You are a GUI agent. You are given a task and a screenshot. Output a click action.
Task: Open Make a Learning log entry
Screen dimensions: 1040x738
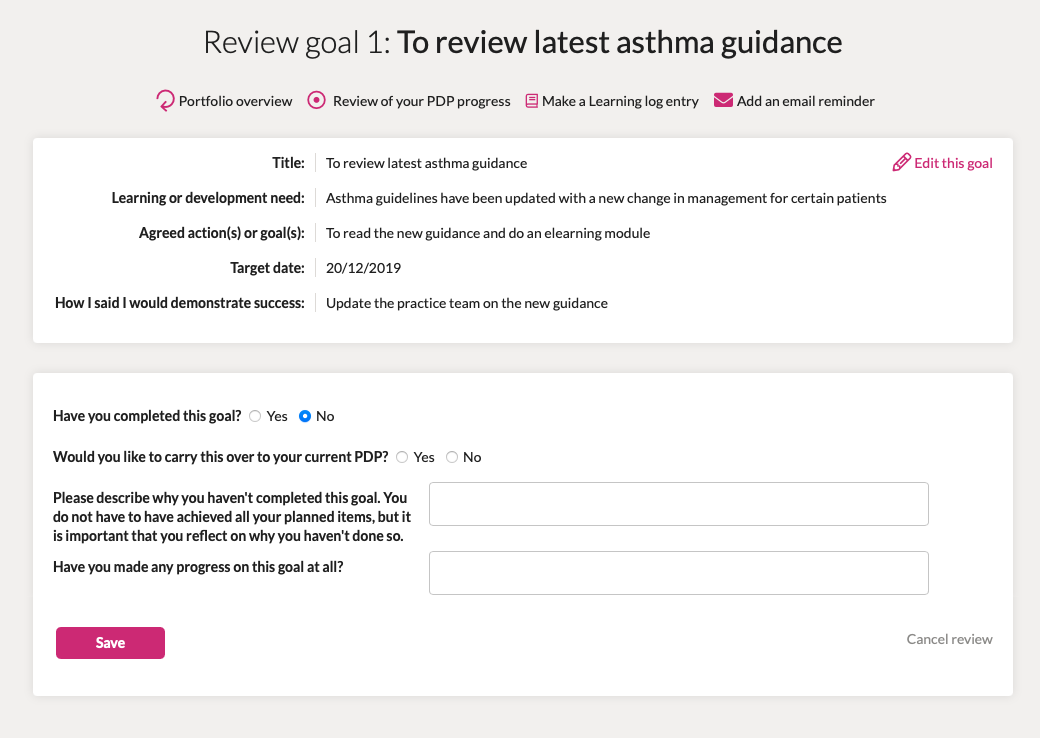[x=620, y=101]
